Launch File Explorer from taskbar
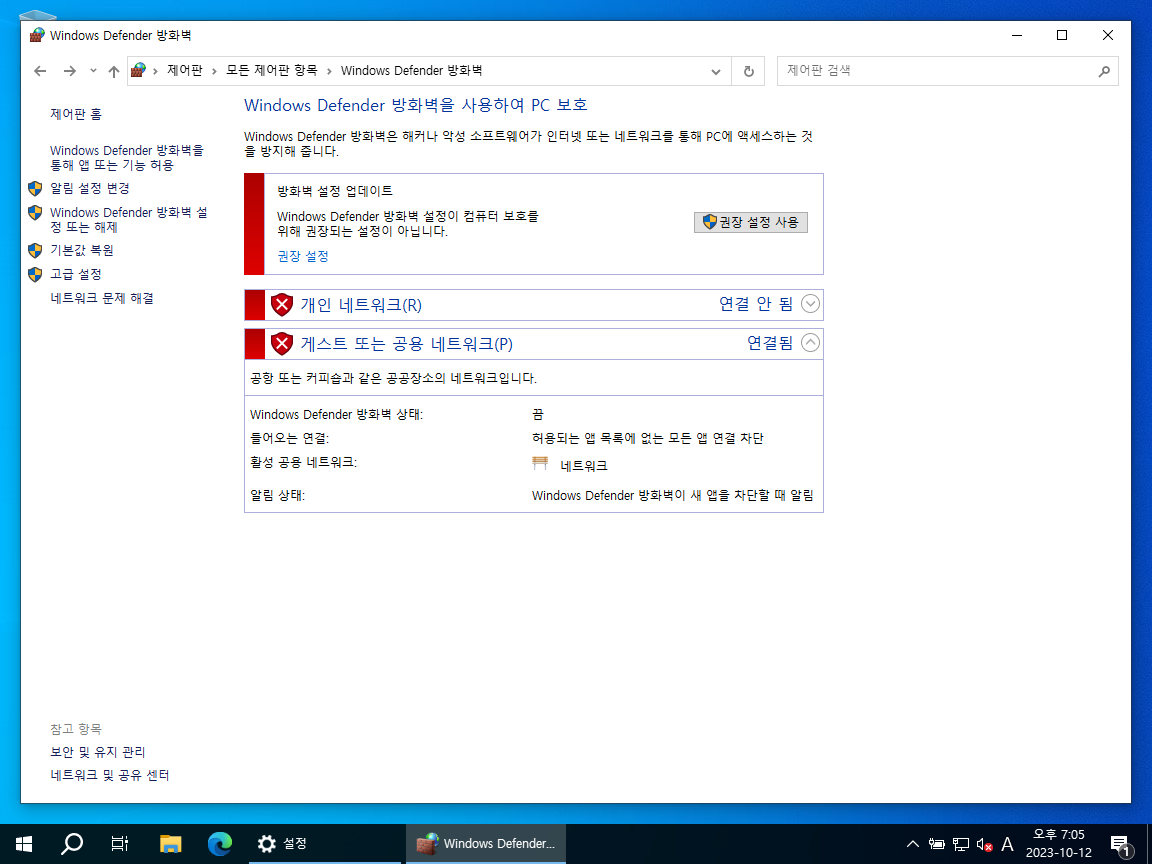The width and height of the screenshot is (1152, 864). click(x=170, y=843)
